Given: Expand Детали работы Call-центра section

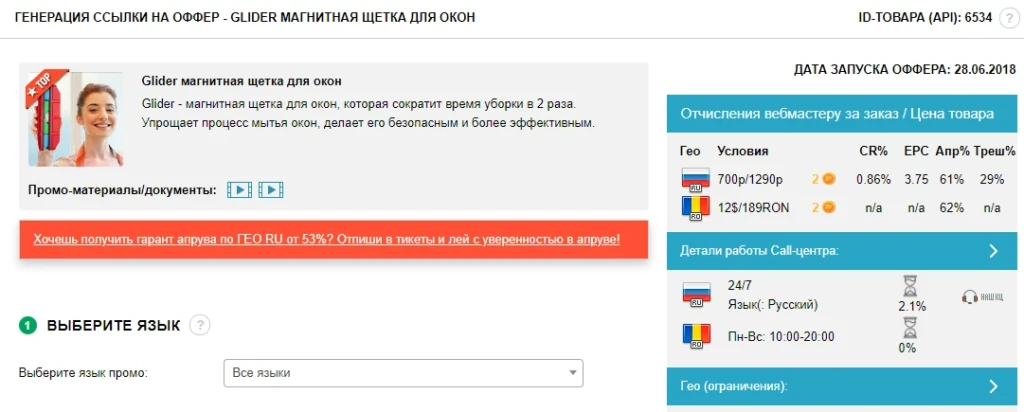Looking at the screenshot, I should point(842,251).
